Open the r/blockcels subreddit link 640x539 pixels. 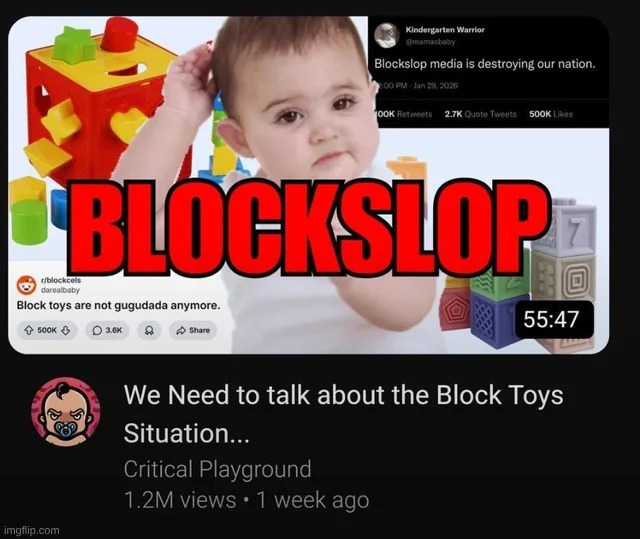[61, 280]
